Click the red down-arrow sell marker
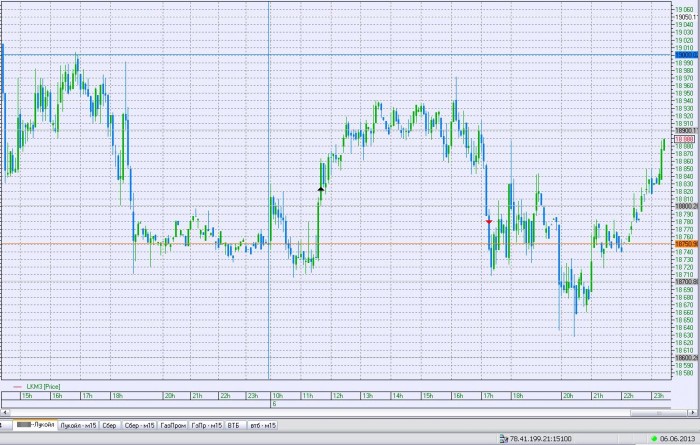 489,221
